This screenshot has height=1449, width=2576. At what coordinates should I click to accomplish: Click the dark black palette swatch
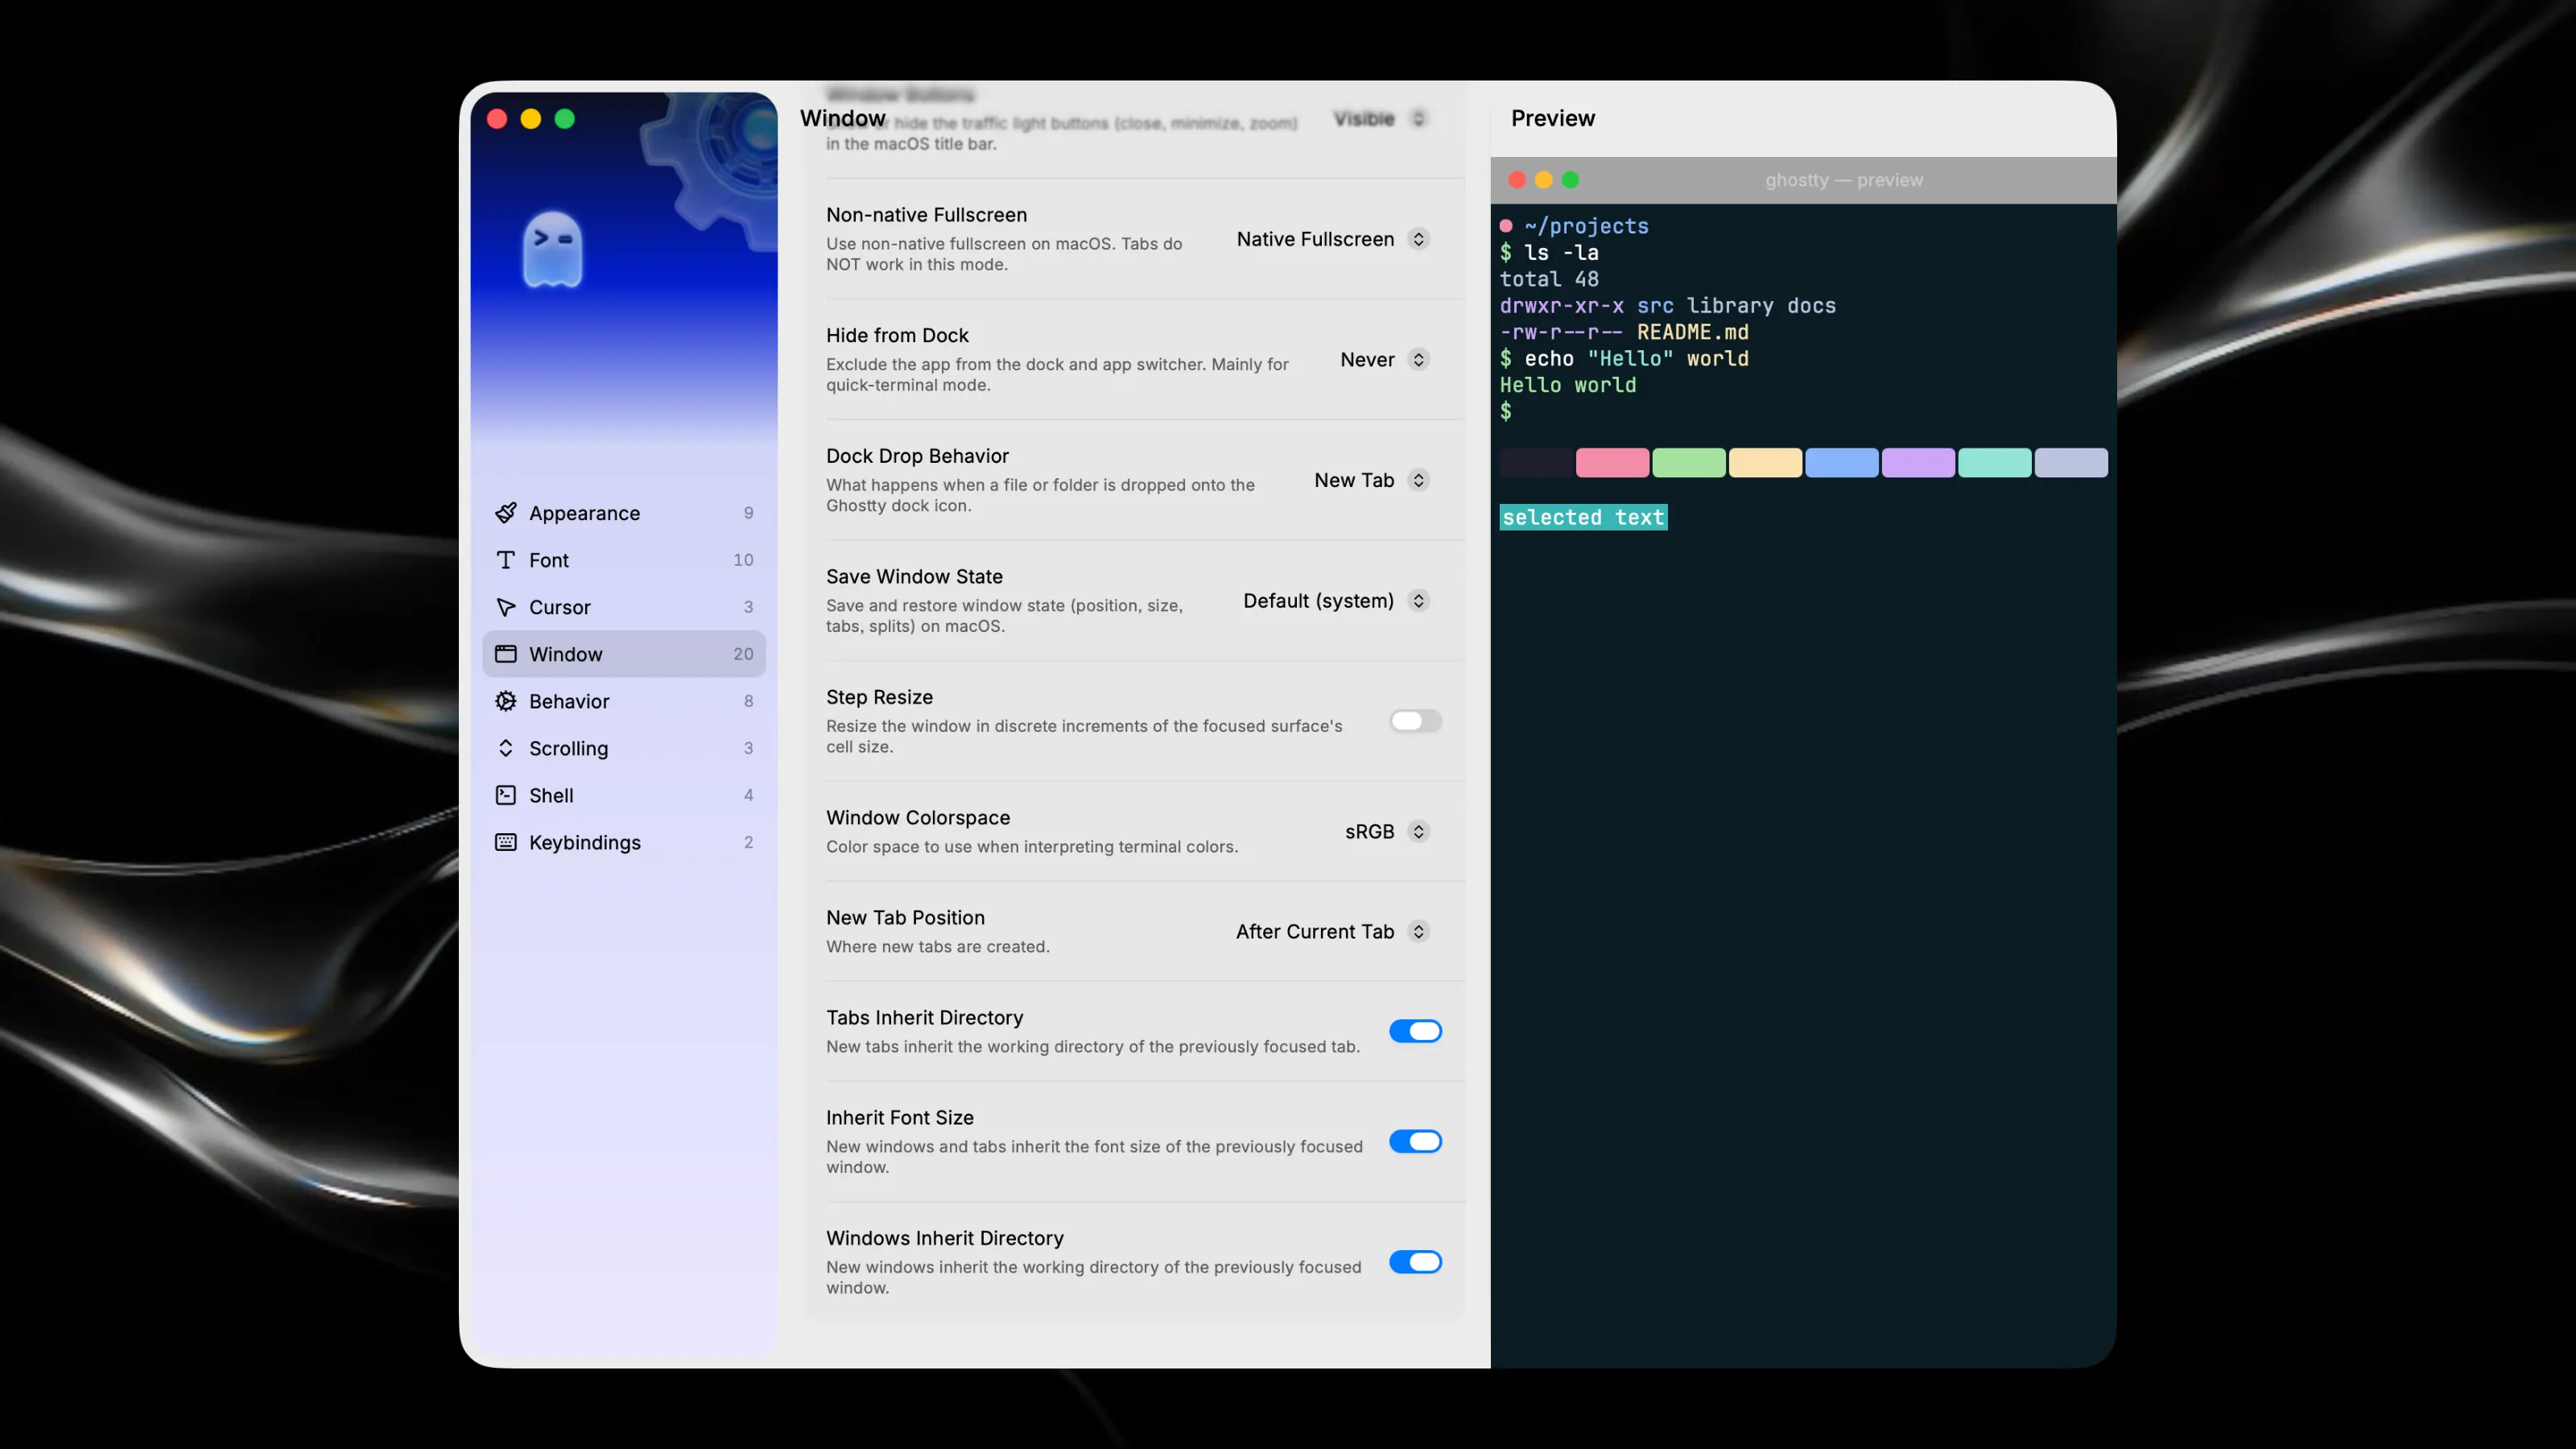[1536, 463]
